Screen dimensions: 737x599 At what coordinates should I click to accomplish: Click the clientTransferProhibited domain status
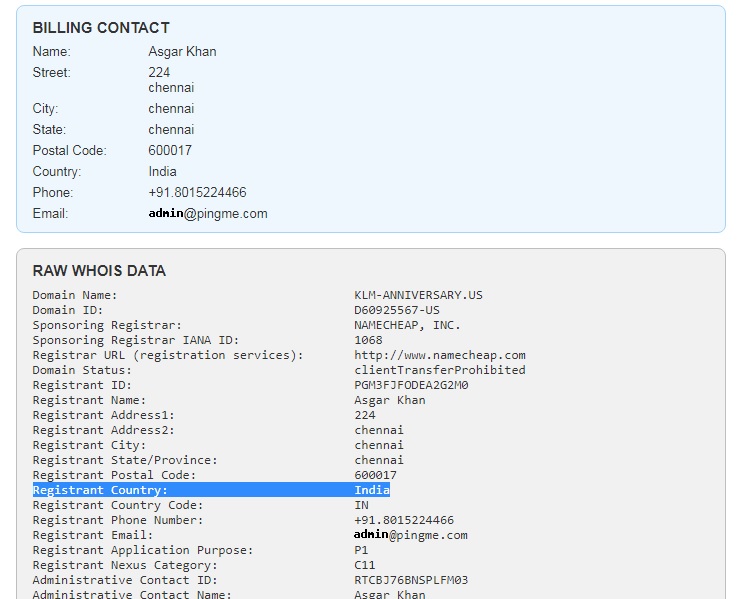tap(439, 370)
